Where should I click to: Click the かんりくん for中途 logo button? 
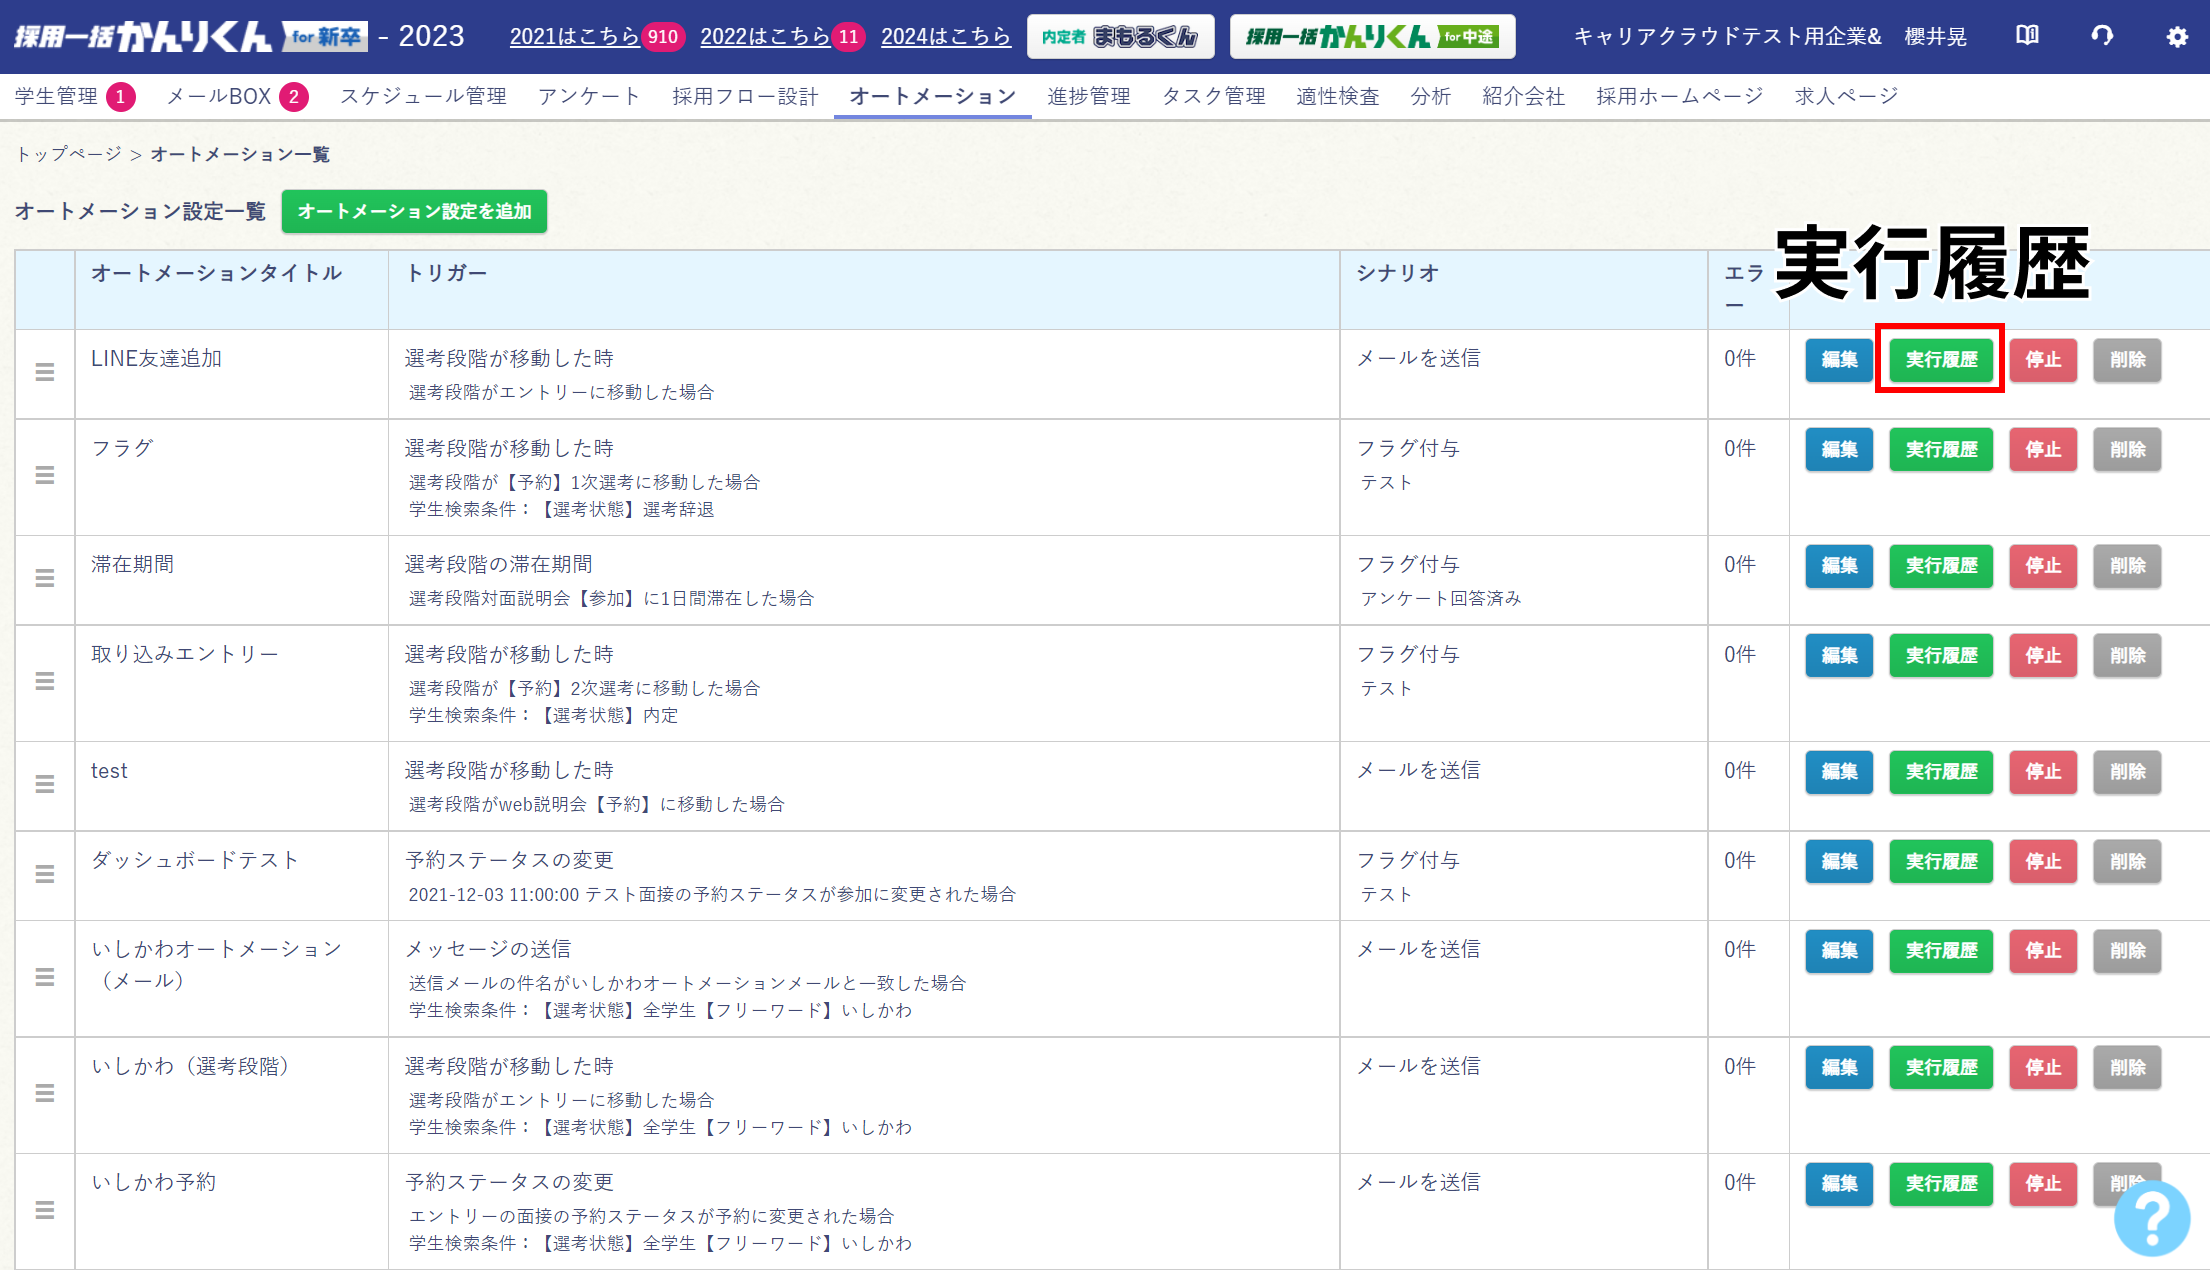coord(1371,37)
